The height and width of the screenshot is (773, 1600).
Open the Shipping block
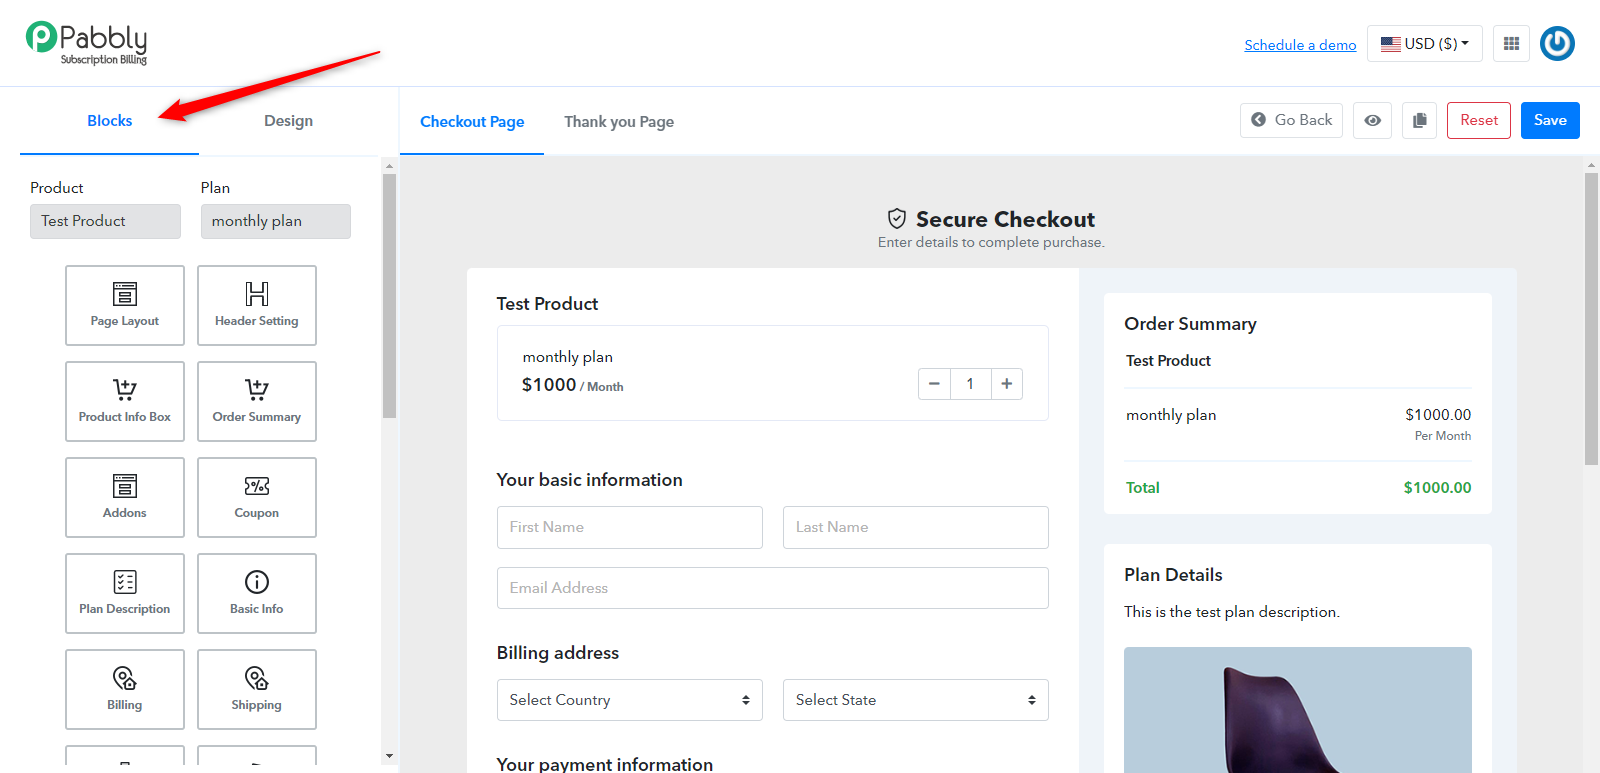[257, 689]
